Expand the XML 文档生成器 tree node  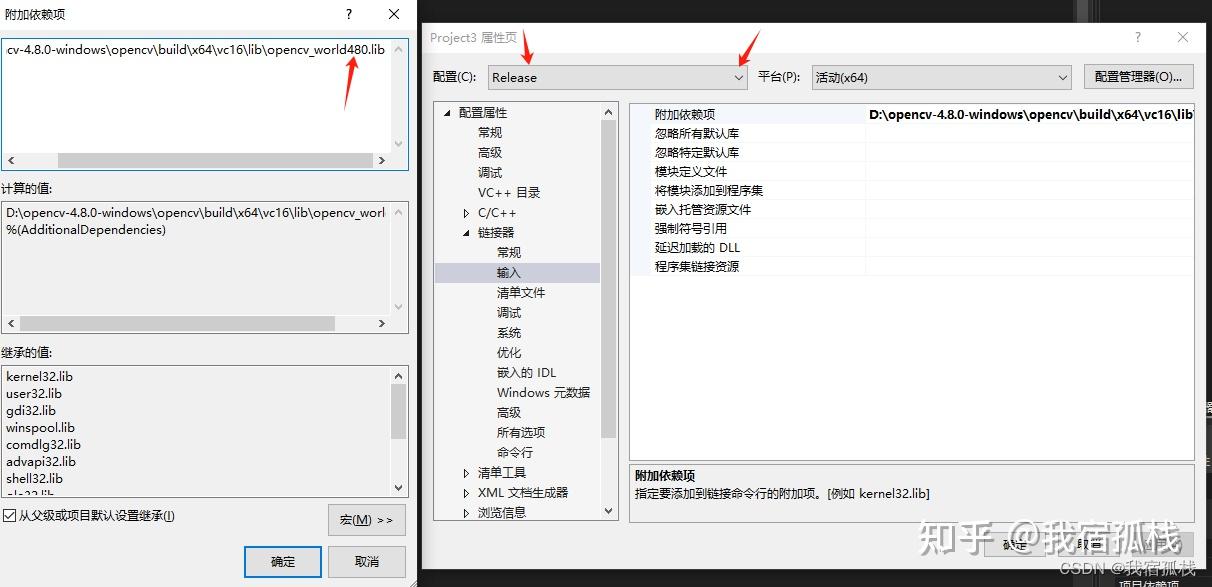(x=466, y=492)
